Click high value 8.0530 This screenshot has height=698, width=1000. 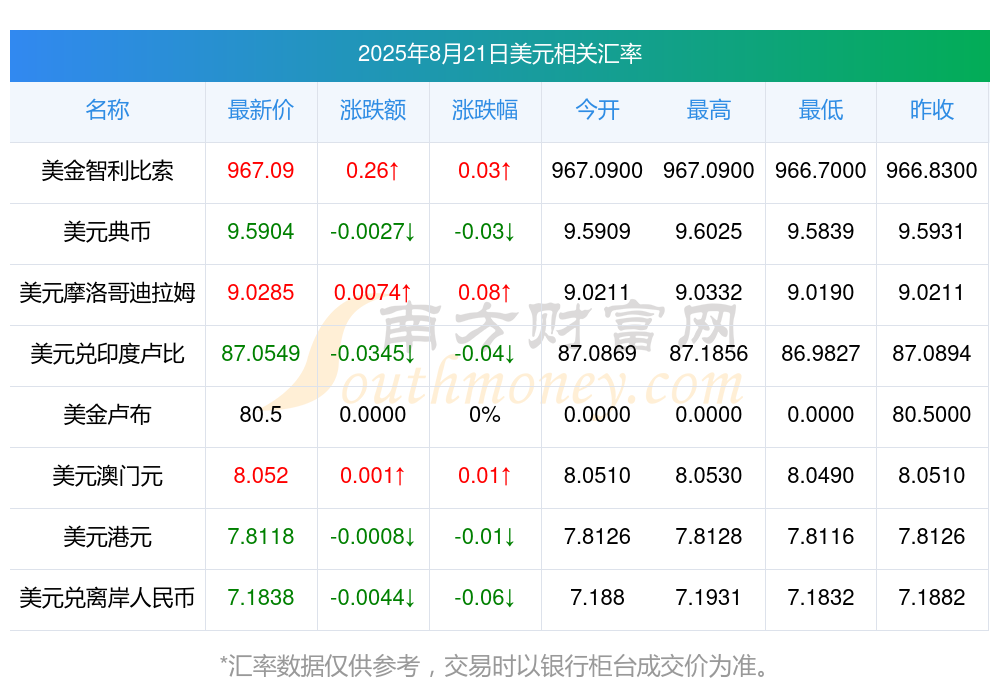pos(709,476)
